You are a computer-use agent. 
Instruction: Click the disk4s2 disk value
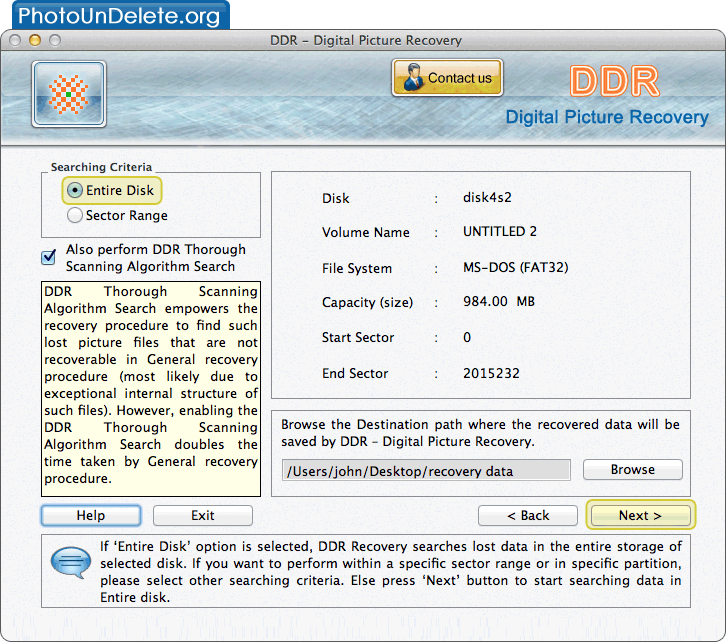(487, 198)
